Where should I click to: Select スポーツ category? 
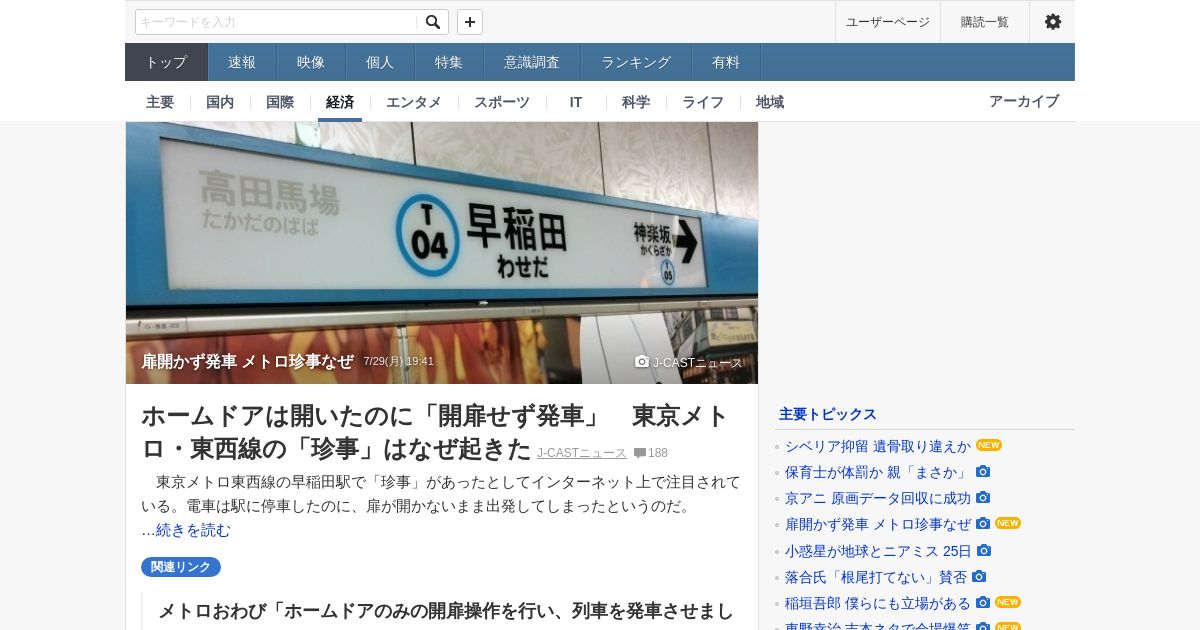pyautogui.click(x=502, y=102)
